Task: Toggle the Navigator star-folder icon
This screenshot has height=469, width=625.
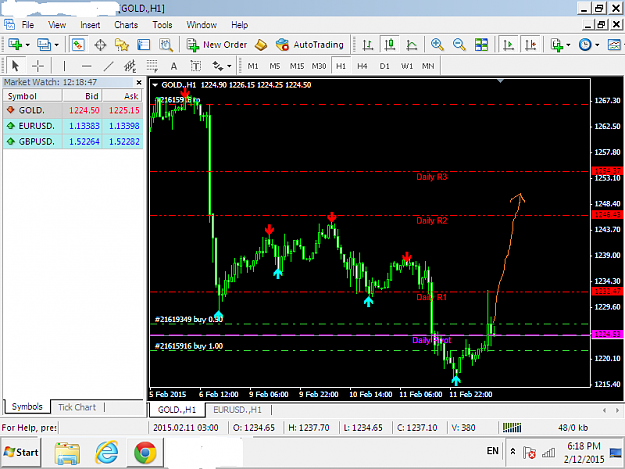Action: pos(122,45)
